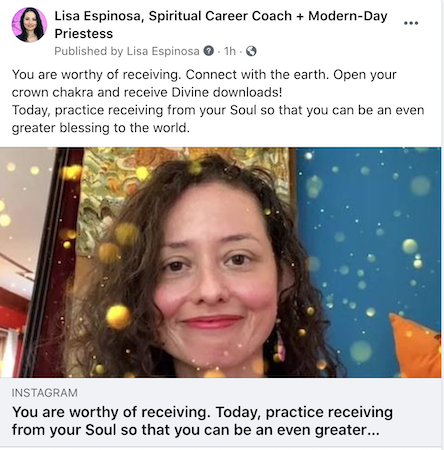
Task: Open link headline "You are worthy of receiving. Today"
Action: pos(202,421)
